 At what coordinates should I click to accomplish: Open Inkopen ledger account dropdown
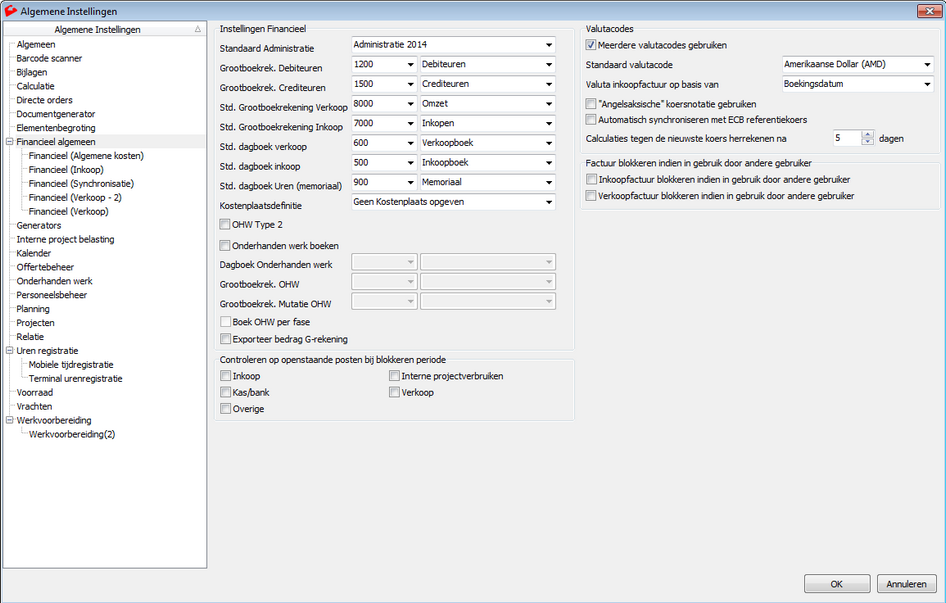549,123
